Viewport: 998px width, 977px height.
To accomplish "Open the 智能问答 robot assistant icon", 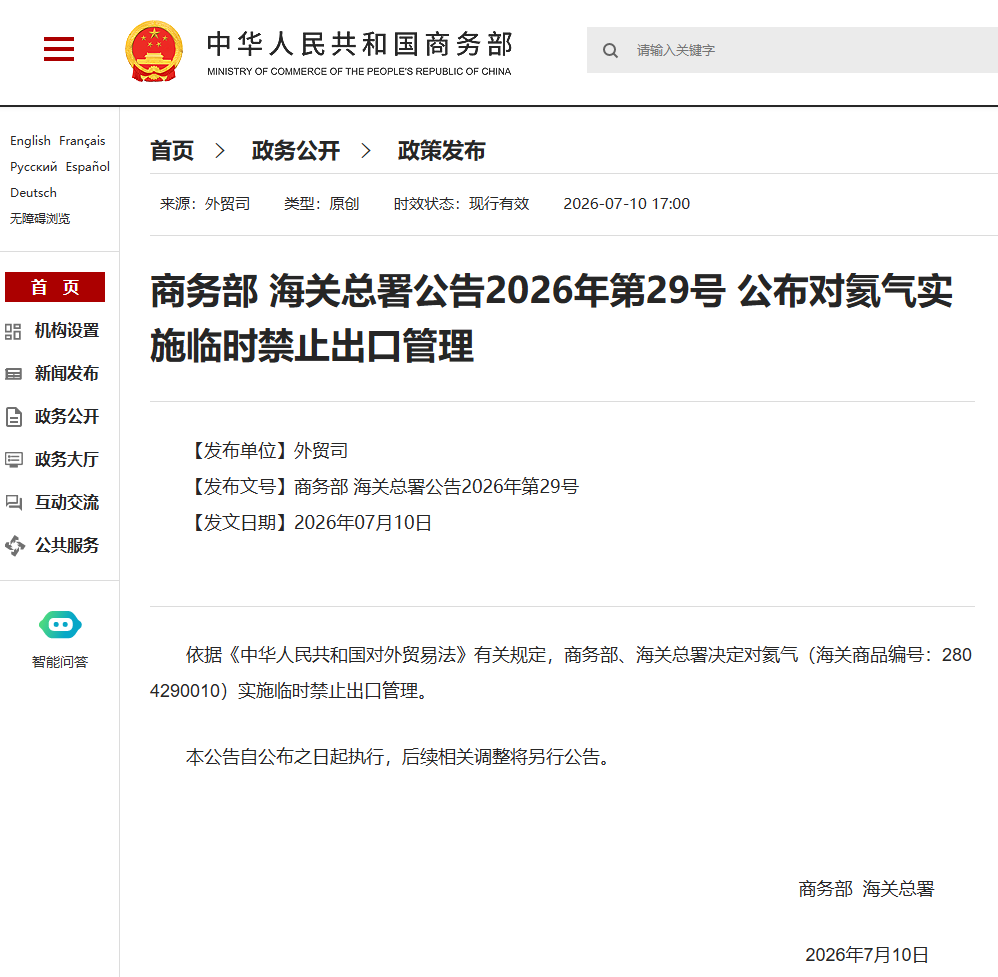I will [60, 624].
